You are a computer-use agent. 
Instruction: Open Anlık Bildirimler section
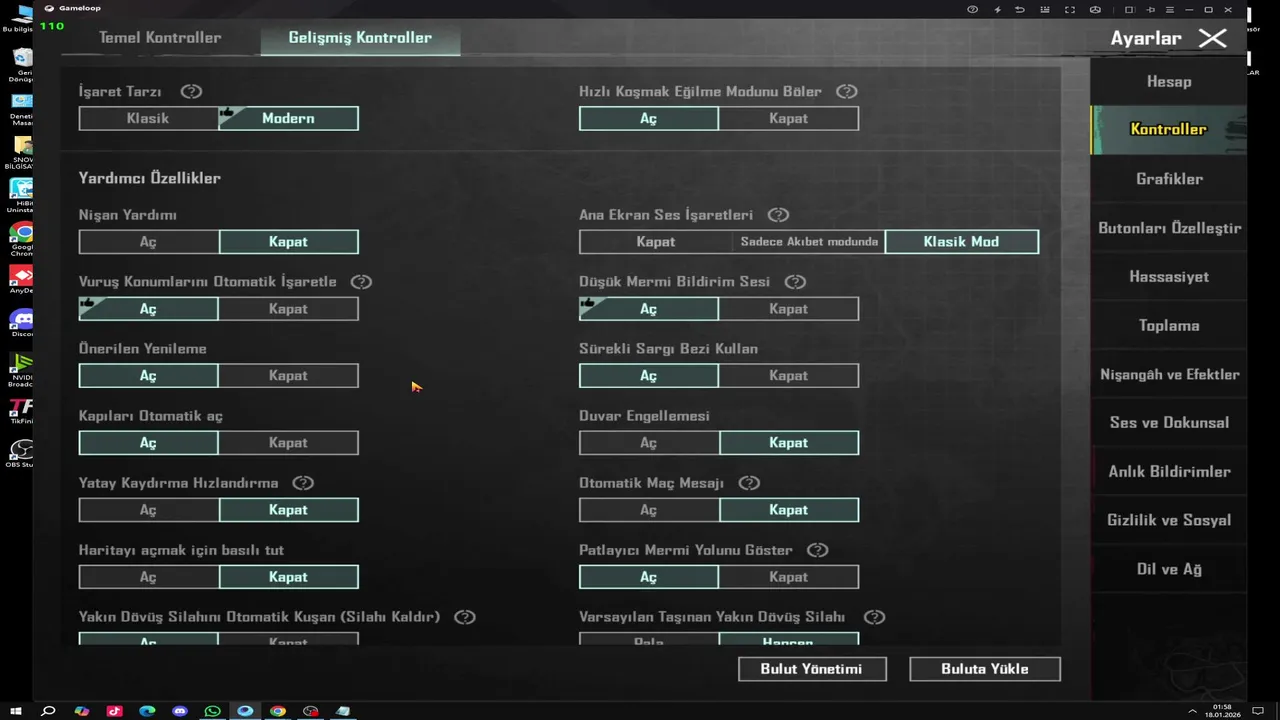coord(1168,472)
